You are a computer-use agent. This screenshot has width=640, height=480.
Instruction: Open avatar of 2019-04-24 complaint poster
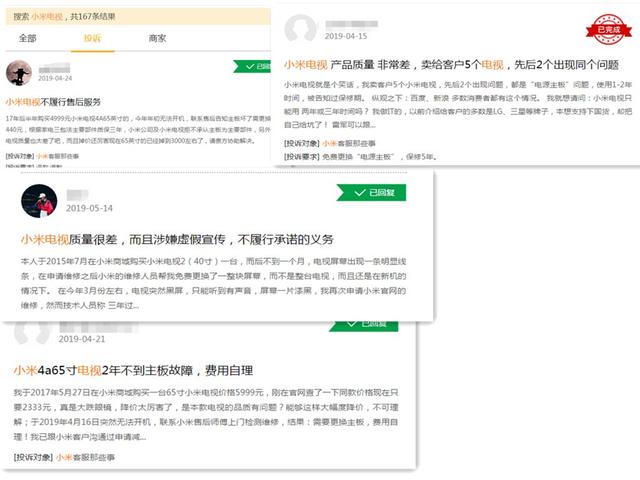pyautogui.click(x=19, y=73)
